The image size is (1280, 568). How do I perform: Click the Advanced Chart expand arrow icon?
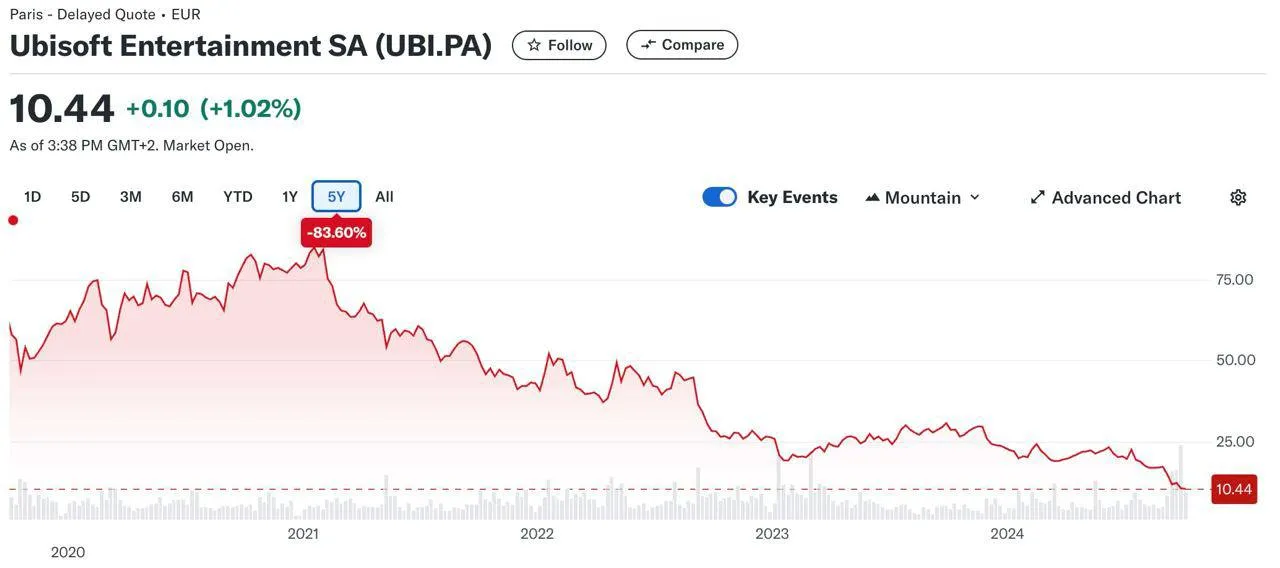click(1038, 198)
